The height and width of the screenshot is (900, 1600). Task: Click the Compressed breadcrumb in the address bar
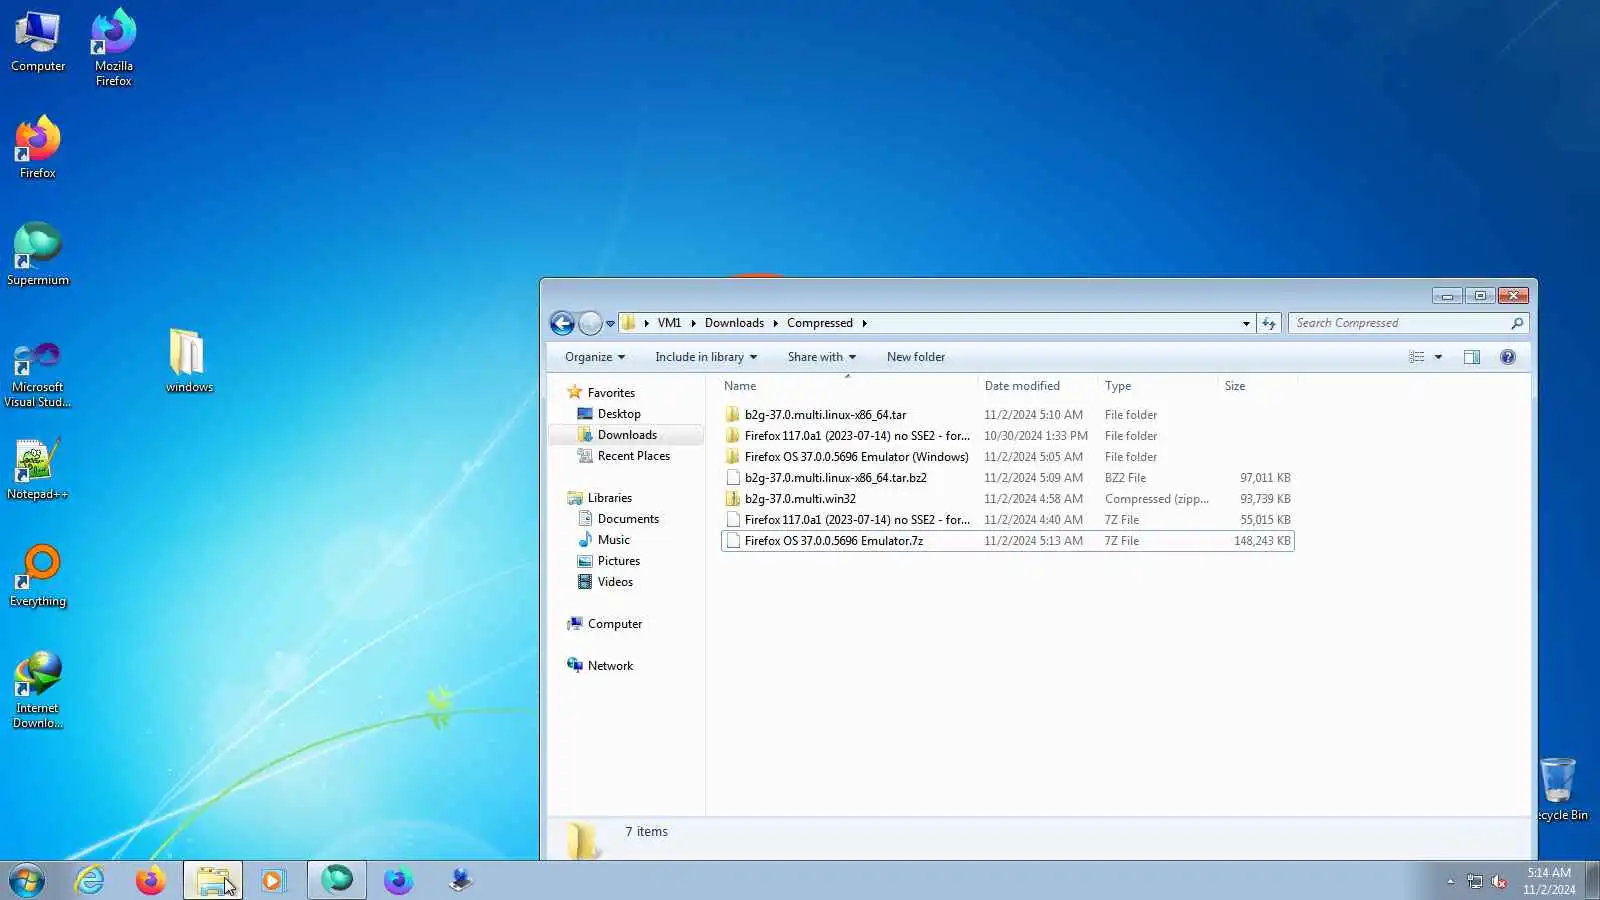click(x=820, y=323)
